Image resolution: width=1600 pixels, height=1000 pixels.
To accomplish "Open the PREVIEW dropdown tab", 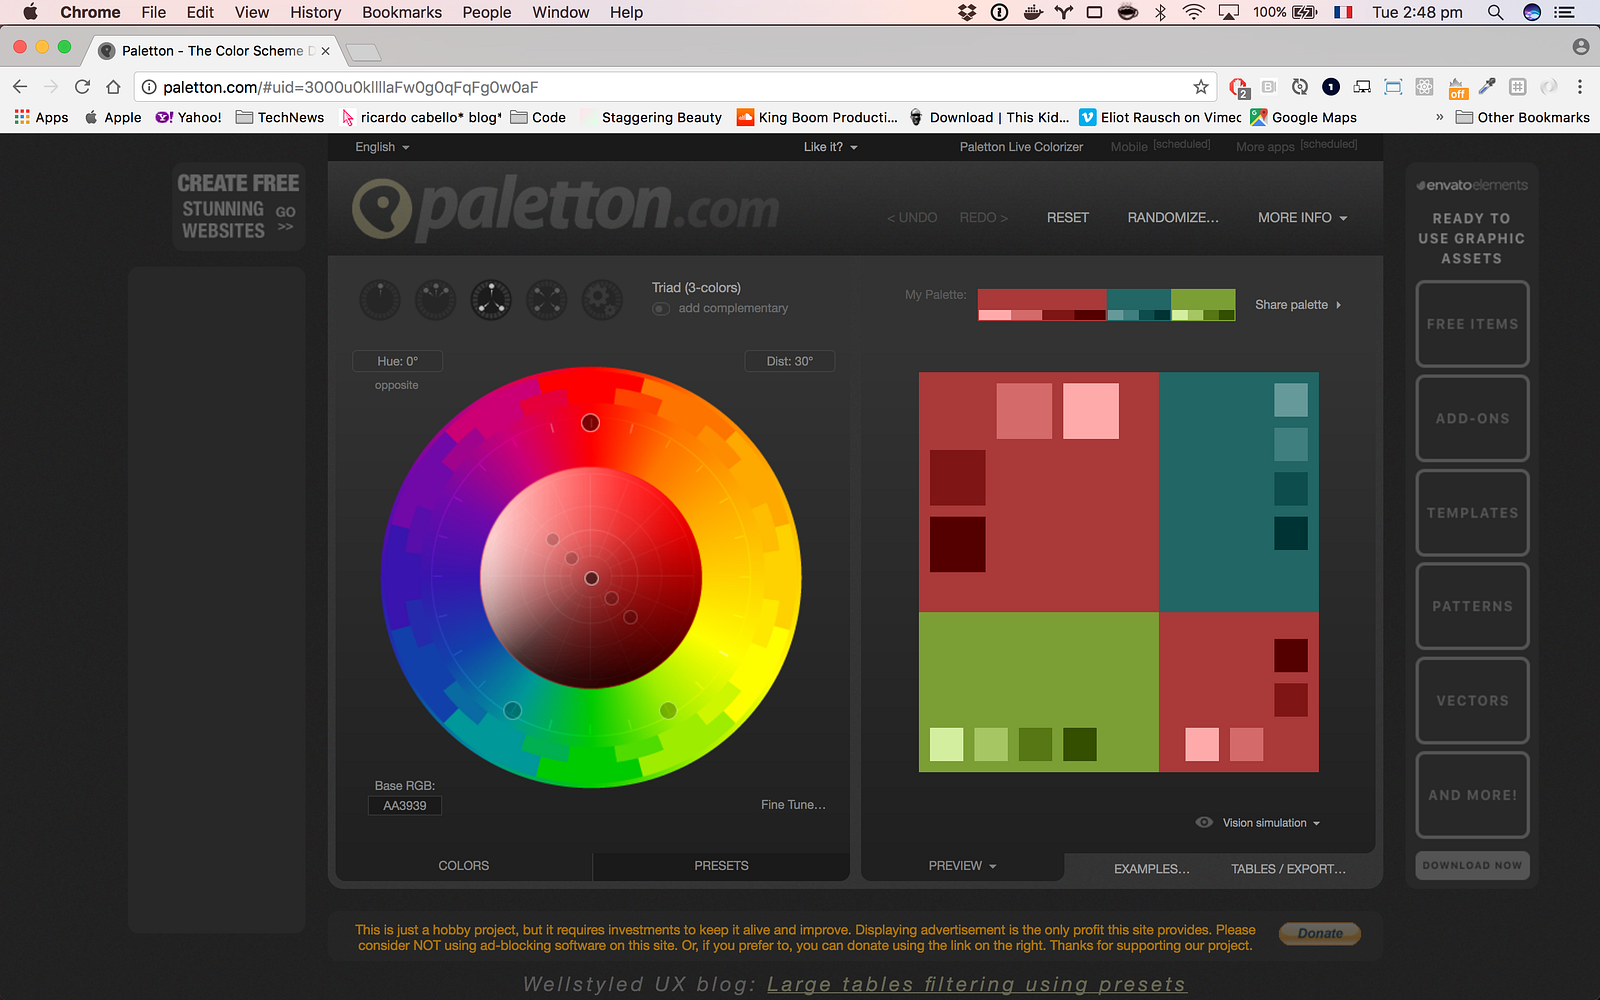I will click(x=962, y=866).
